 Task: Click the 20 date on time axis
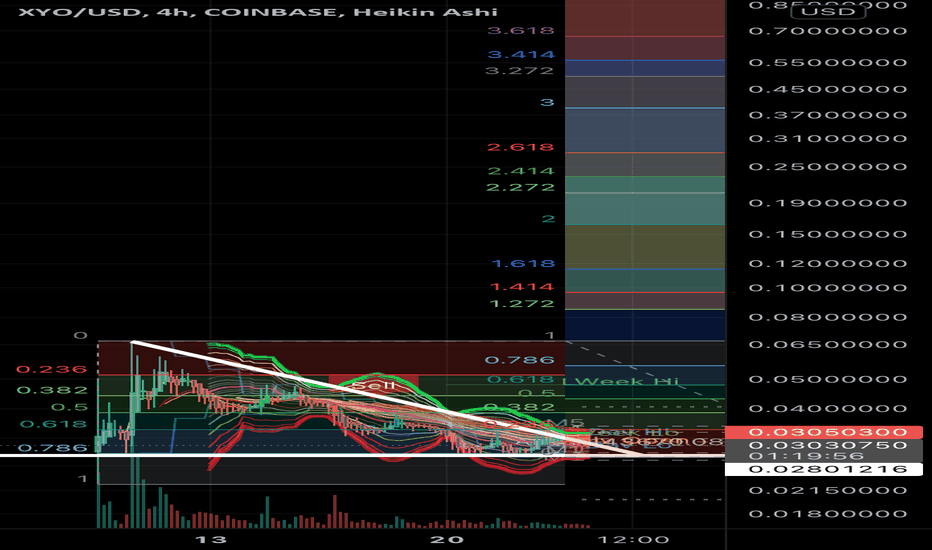446,540
